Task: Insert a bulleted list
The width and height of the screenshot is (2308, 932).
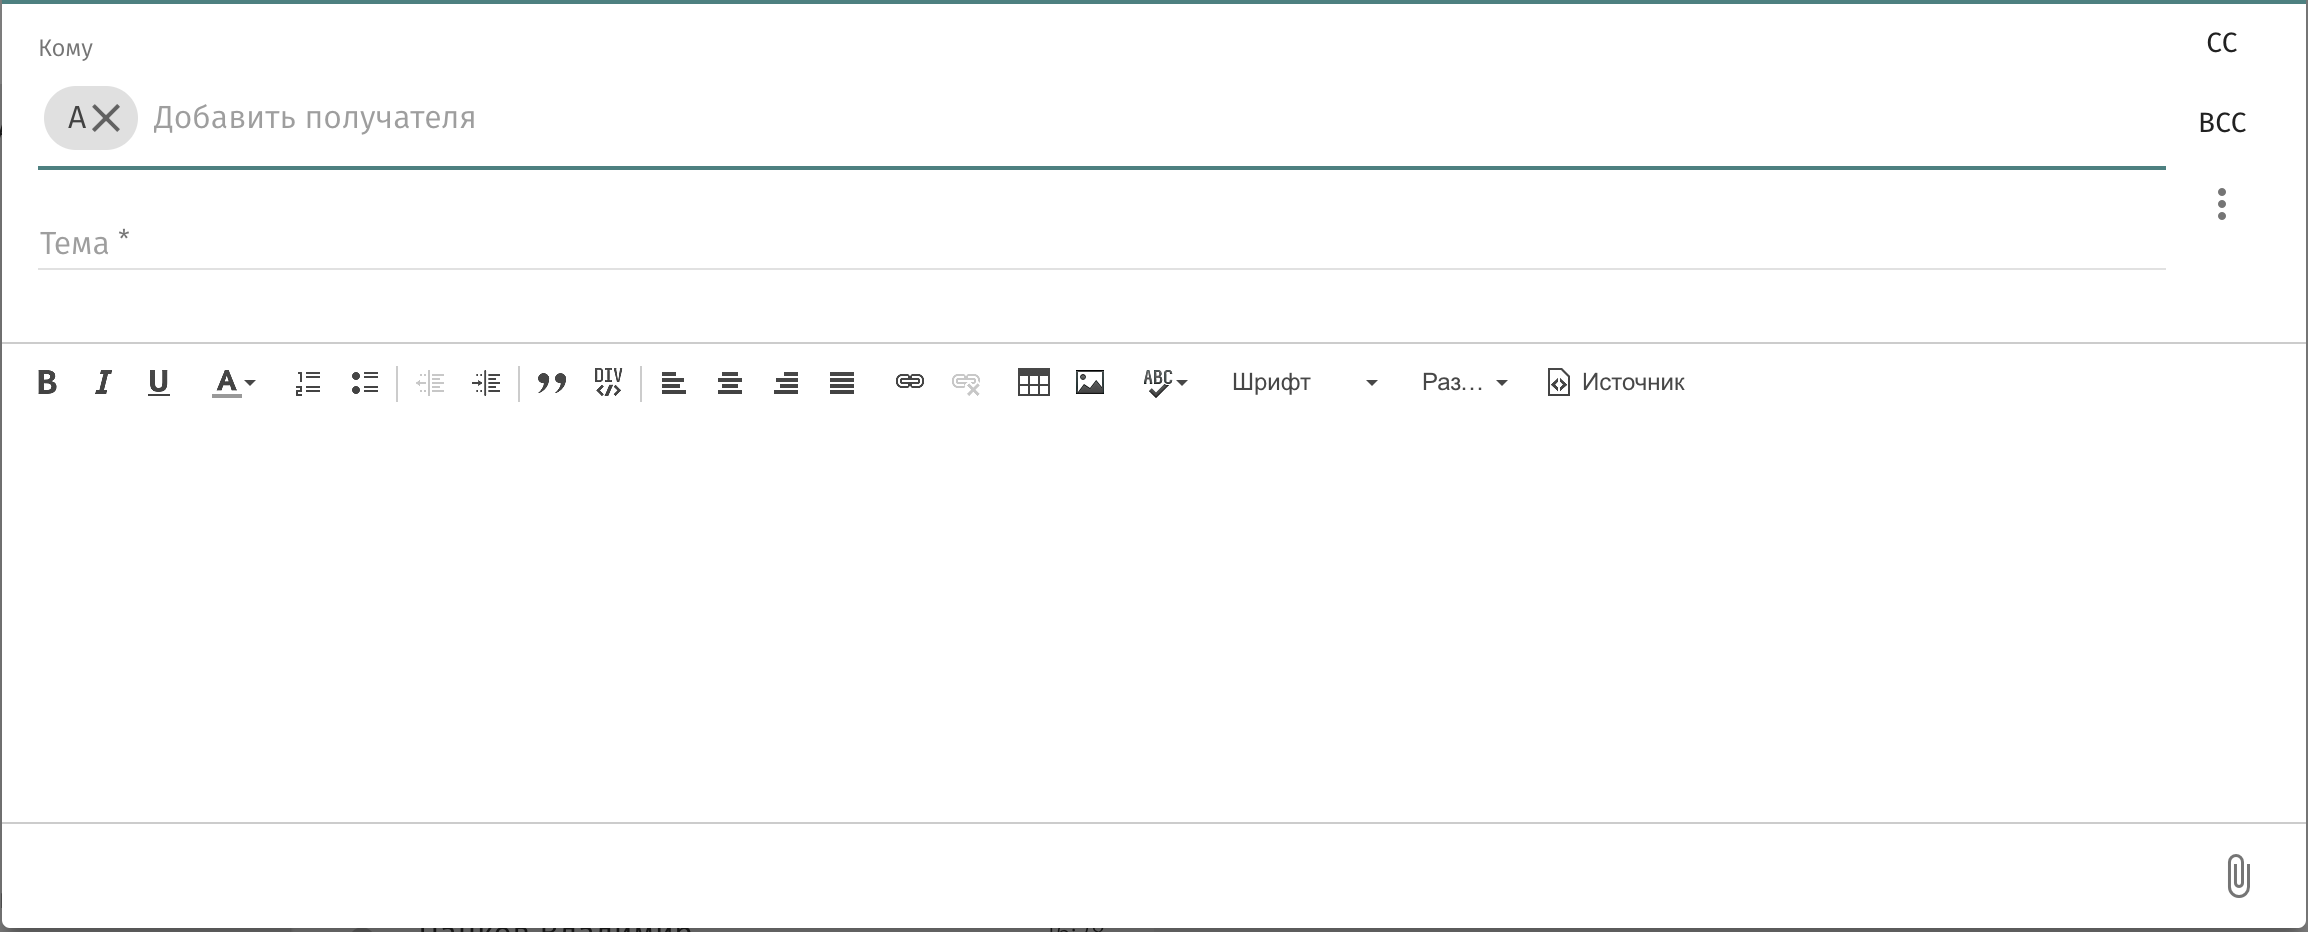Action: click(x=364, y=382)
